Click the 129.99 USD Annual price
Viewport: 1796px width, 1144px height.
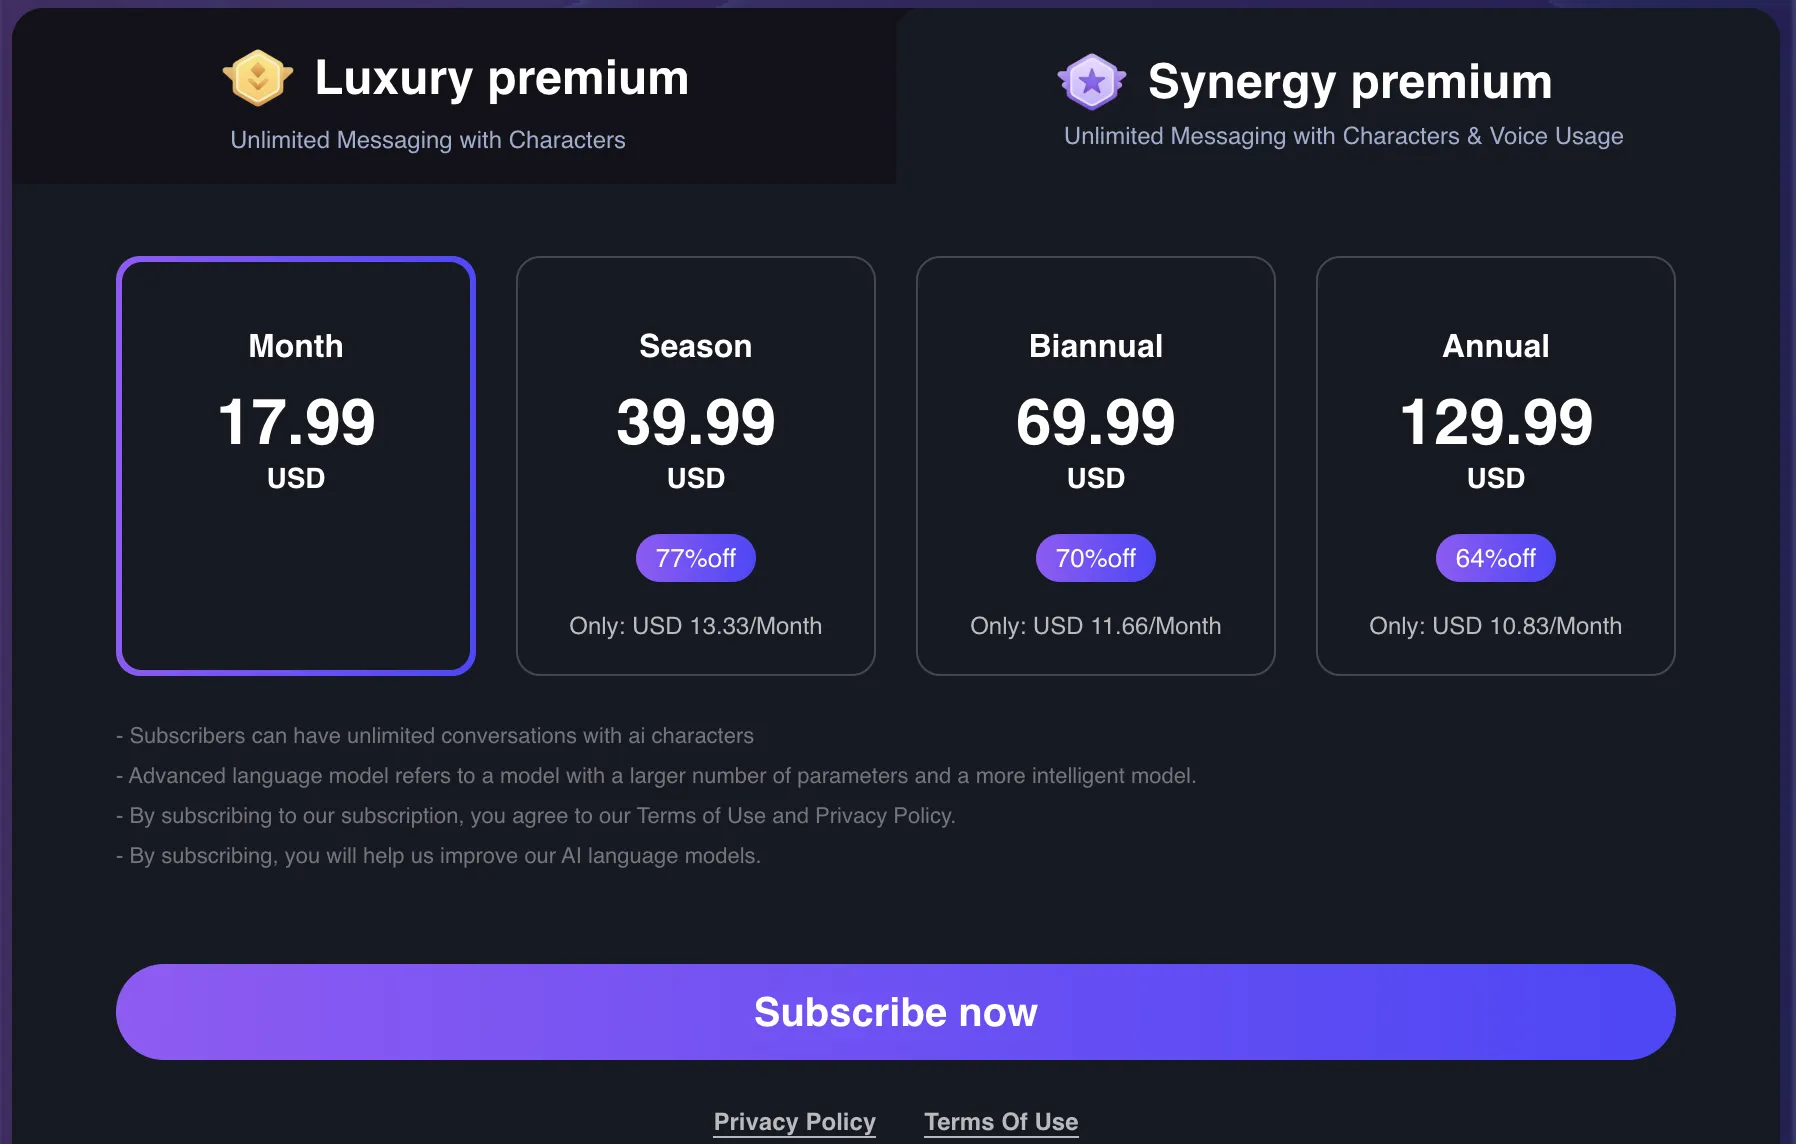(x=1495, y=422)
